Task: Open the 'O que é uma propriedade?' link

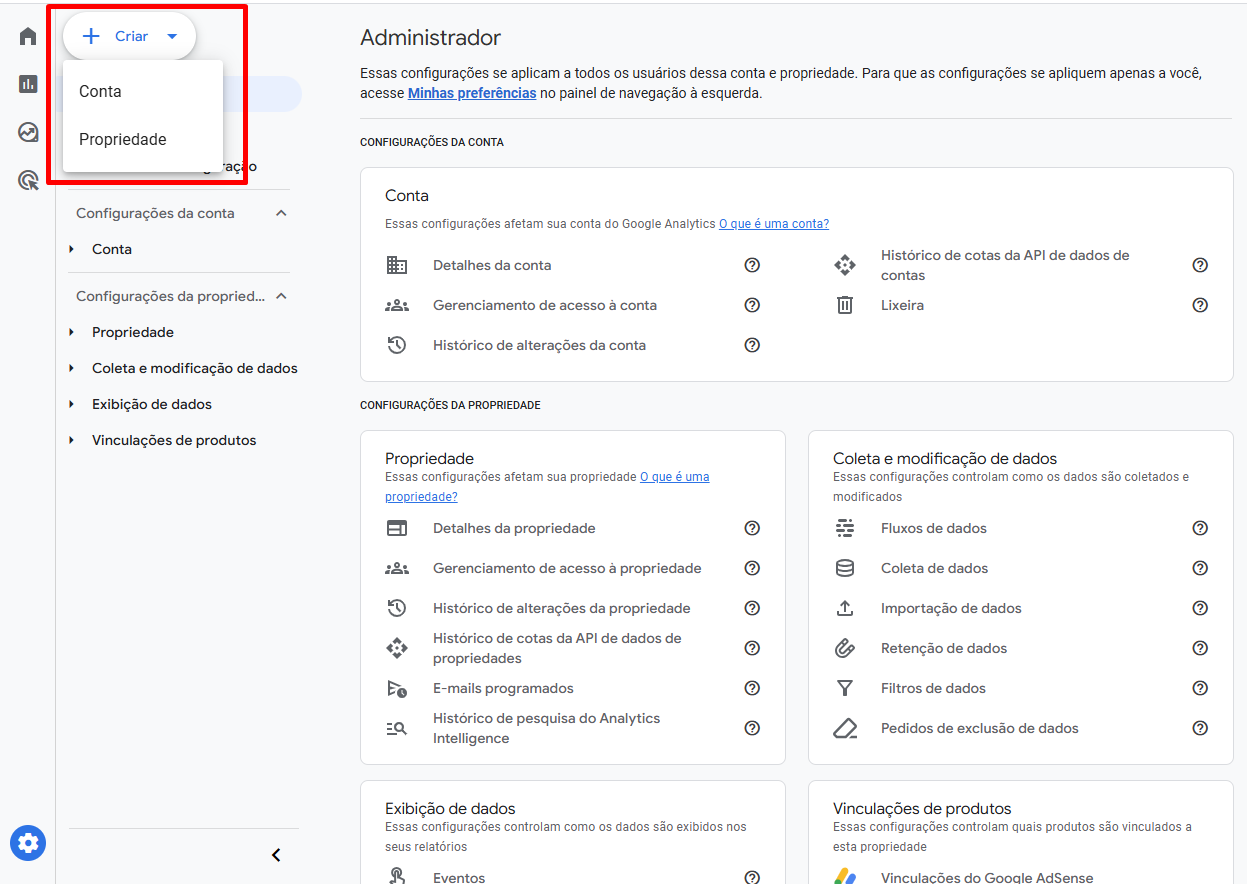Action: 547,487
